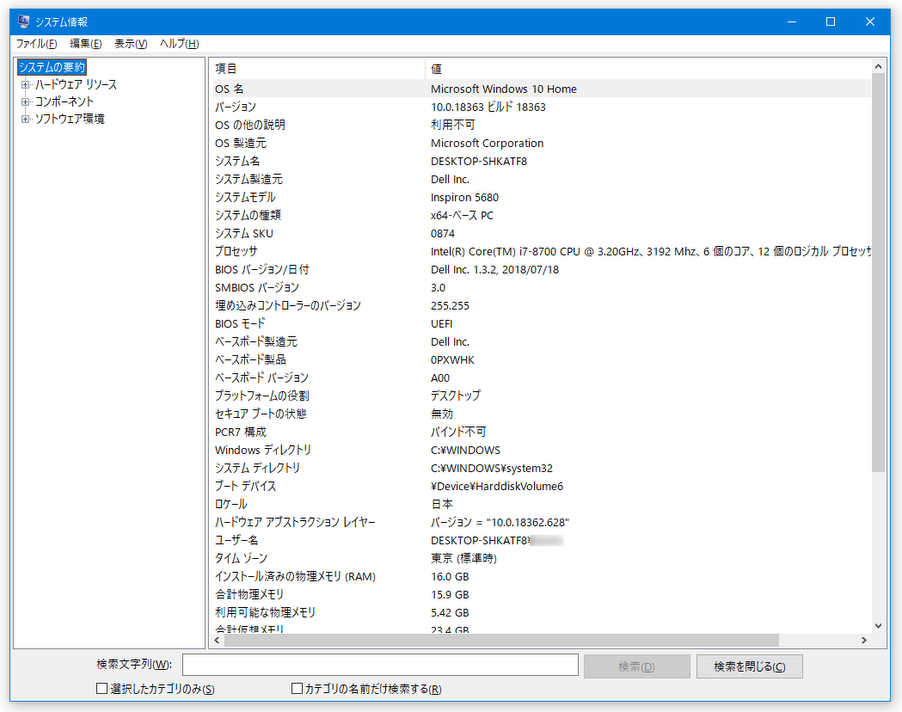Minimize the システム情報 window

(x=792, y=22)
